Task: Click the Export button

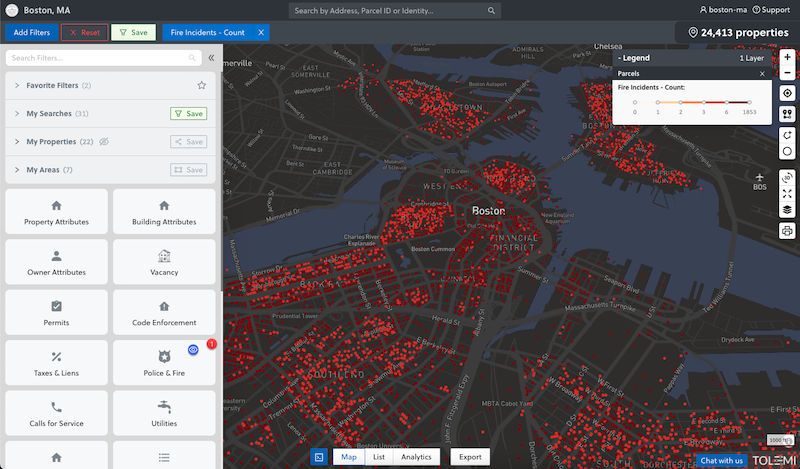Action: [470, 457]
